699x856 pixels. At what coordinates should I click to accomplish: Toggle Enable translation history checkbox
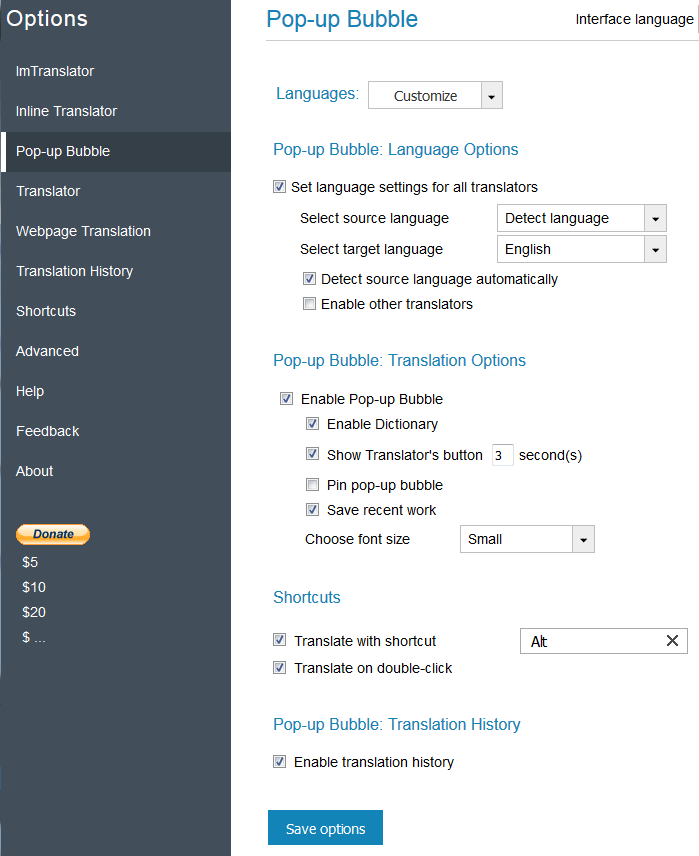click(x=280, y=762)
